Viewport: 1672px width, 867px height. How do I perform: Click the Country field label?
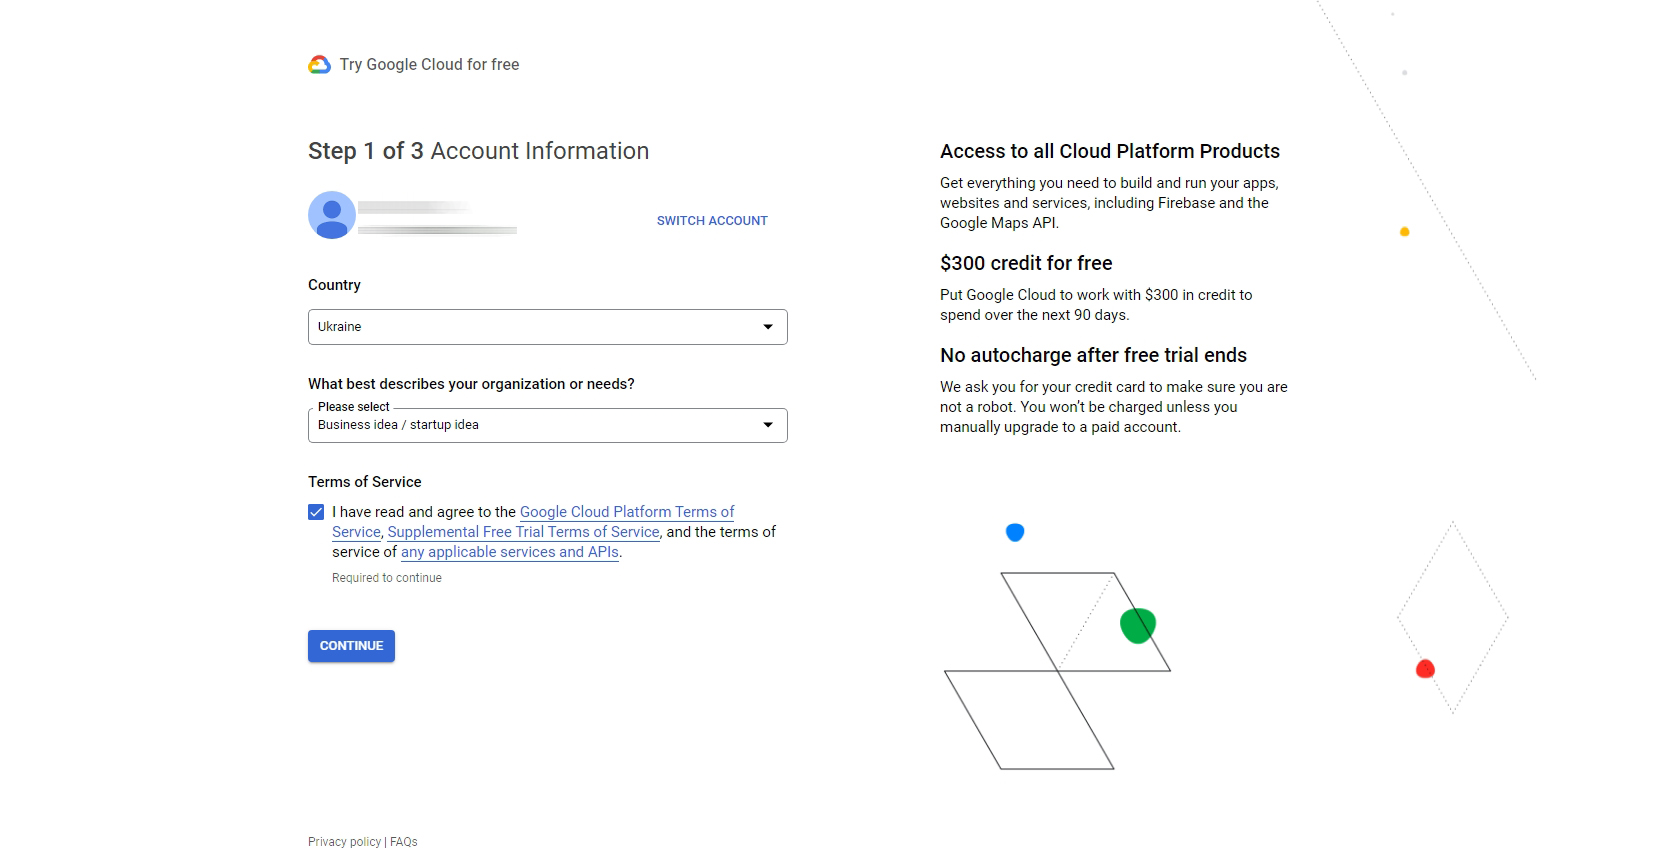pos(334,285)
